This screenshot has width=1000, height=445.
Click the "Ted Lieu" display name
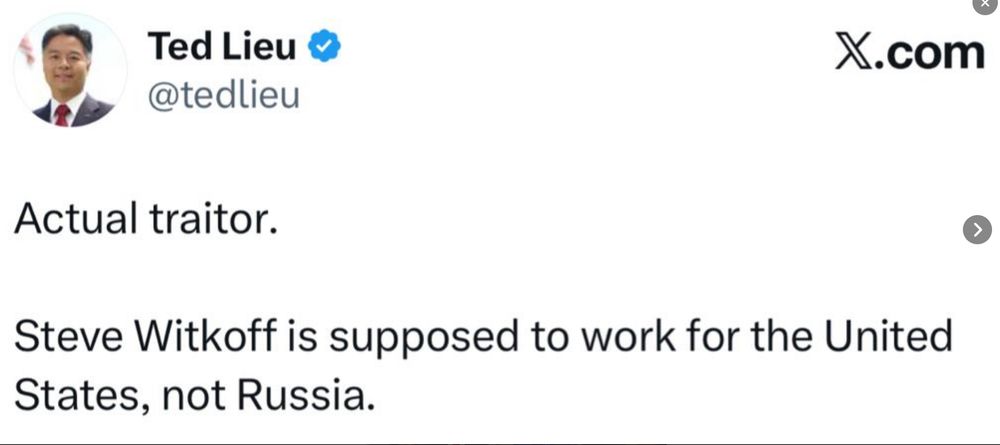[220, 47]
